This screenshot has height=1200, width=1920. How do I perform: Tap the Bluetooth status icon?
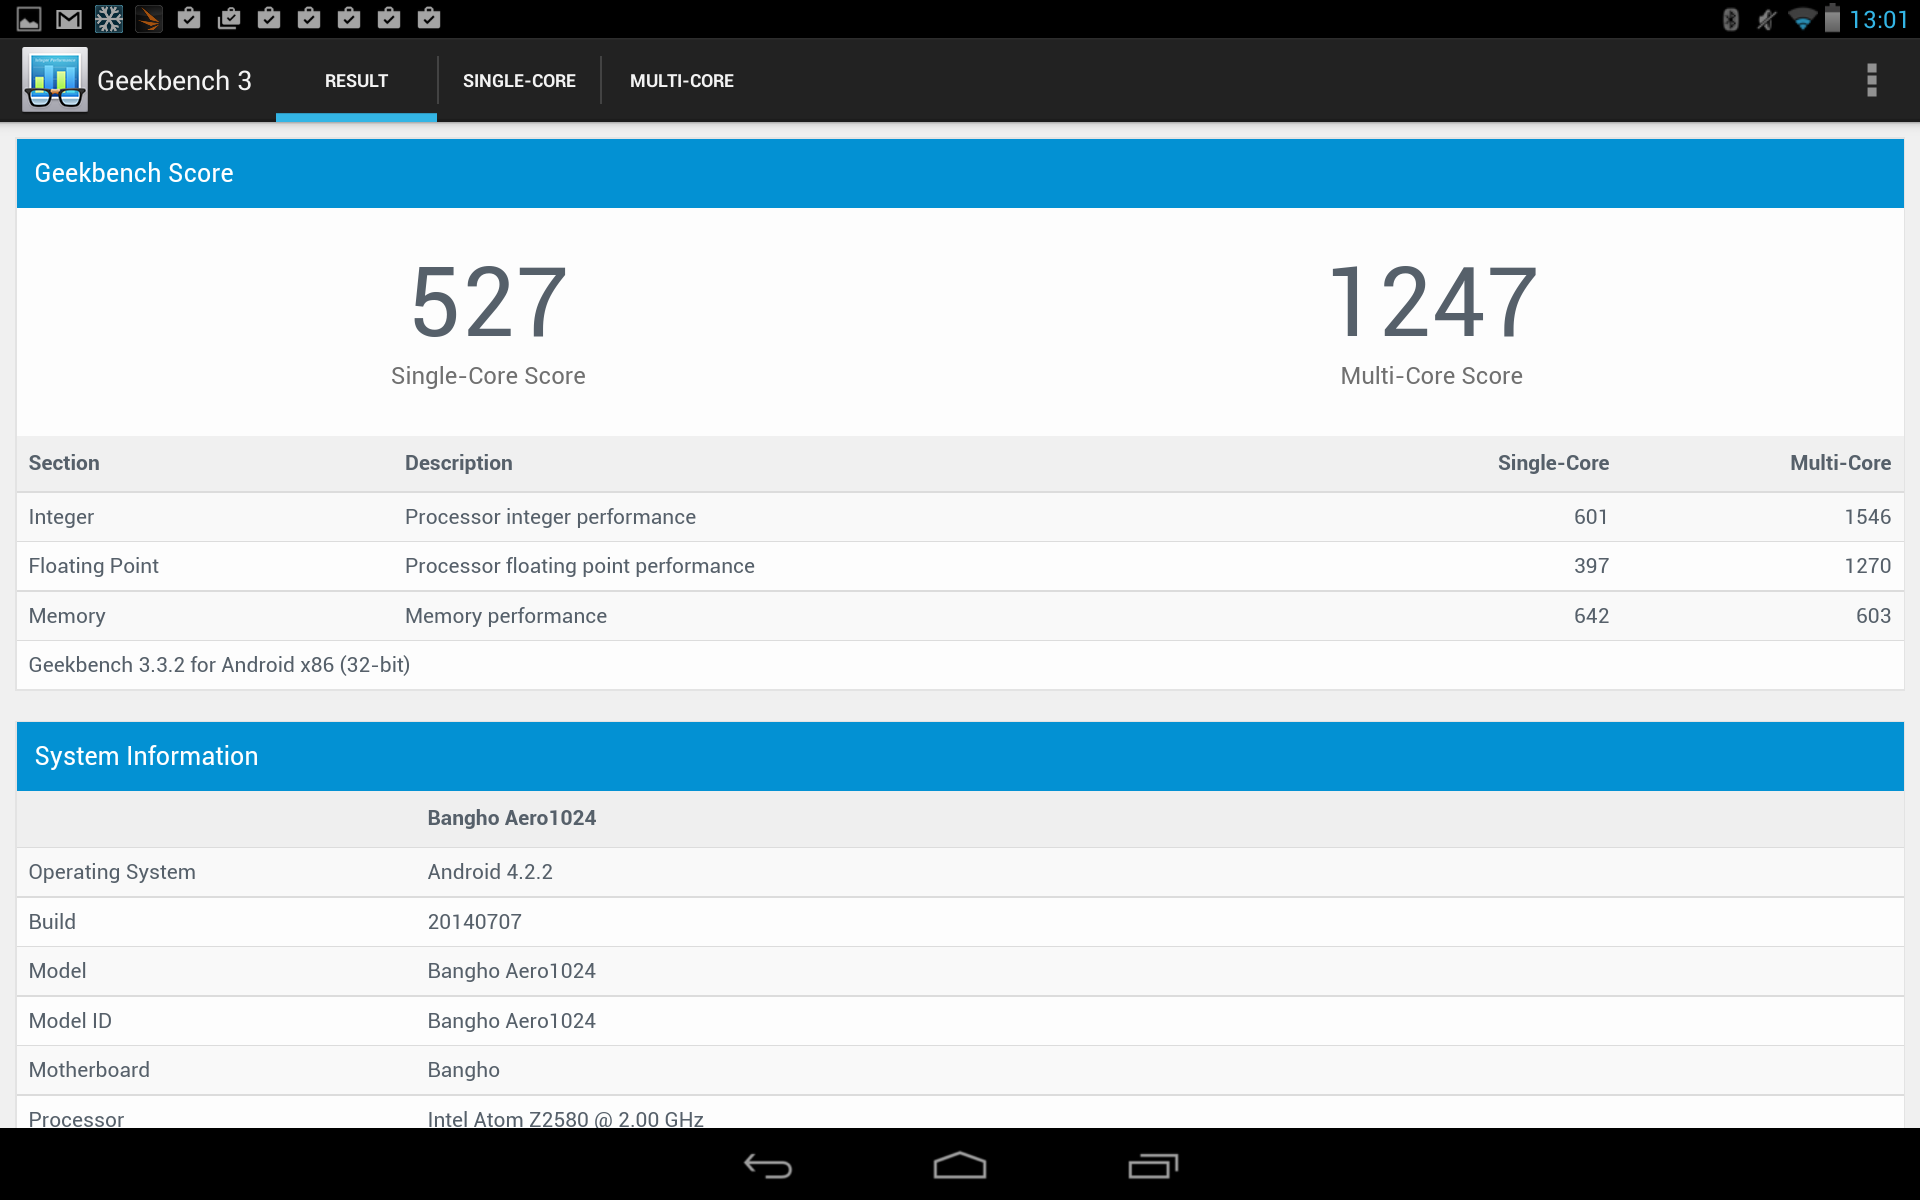[1731, 19]
